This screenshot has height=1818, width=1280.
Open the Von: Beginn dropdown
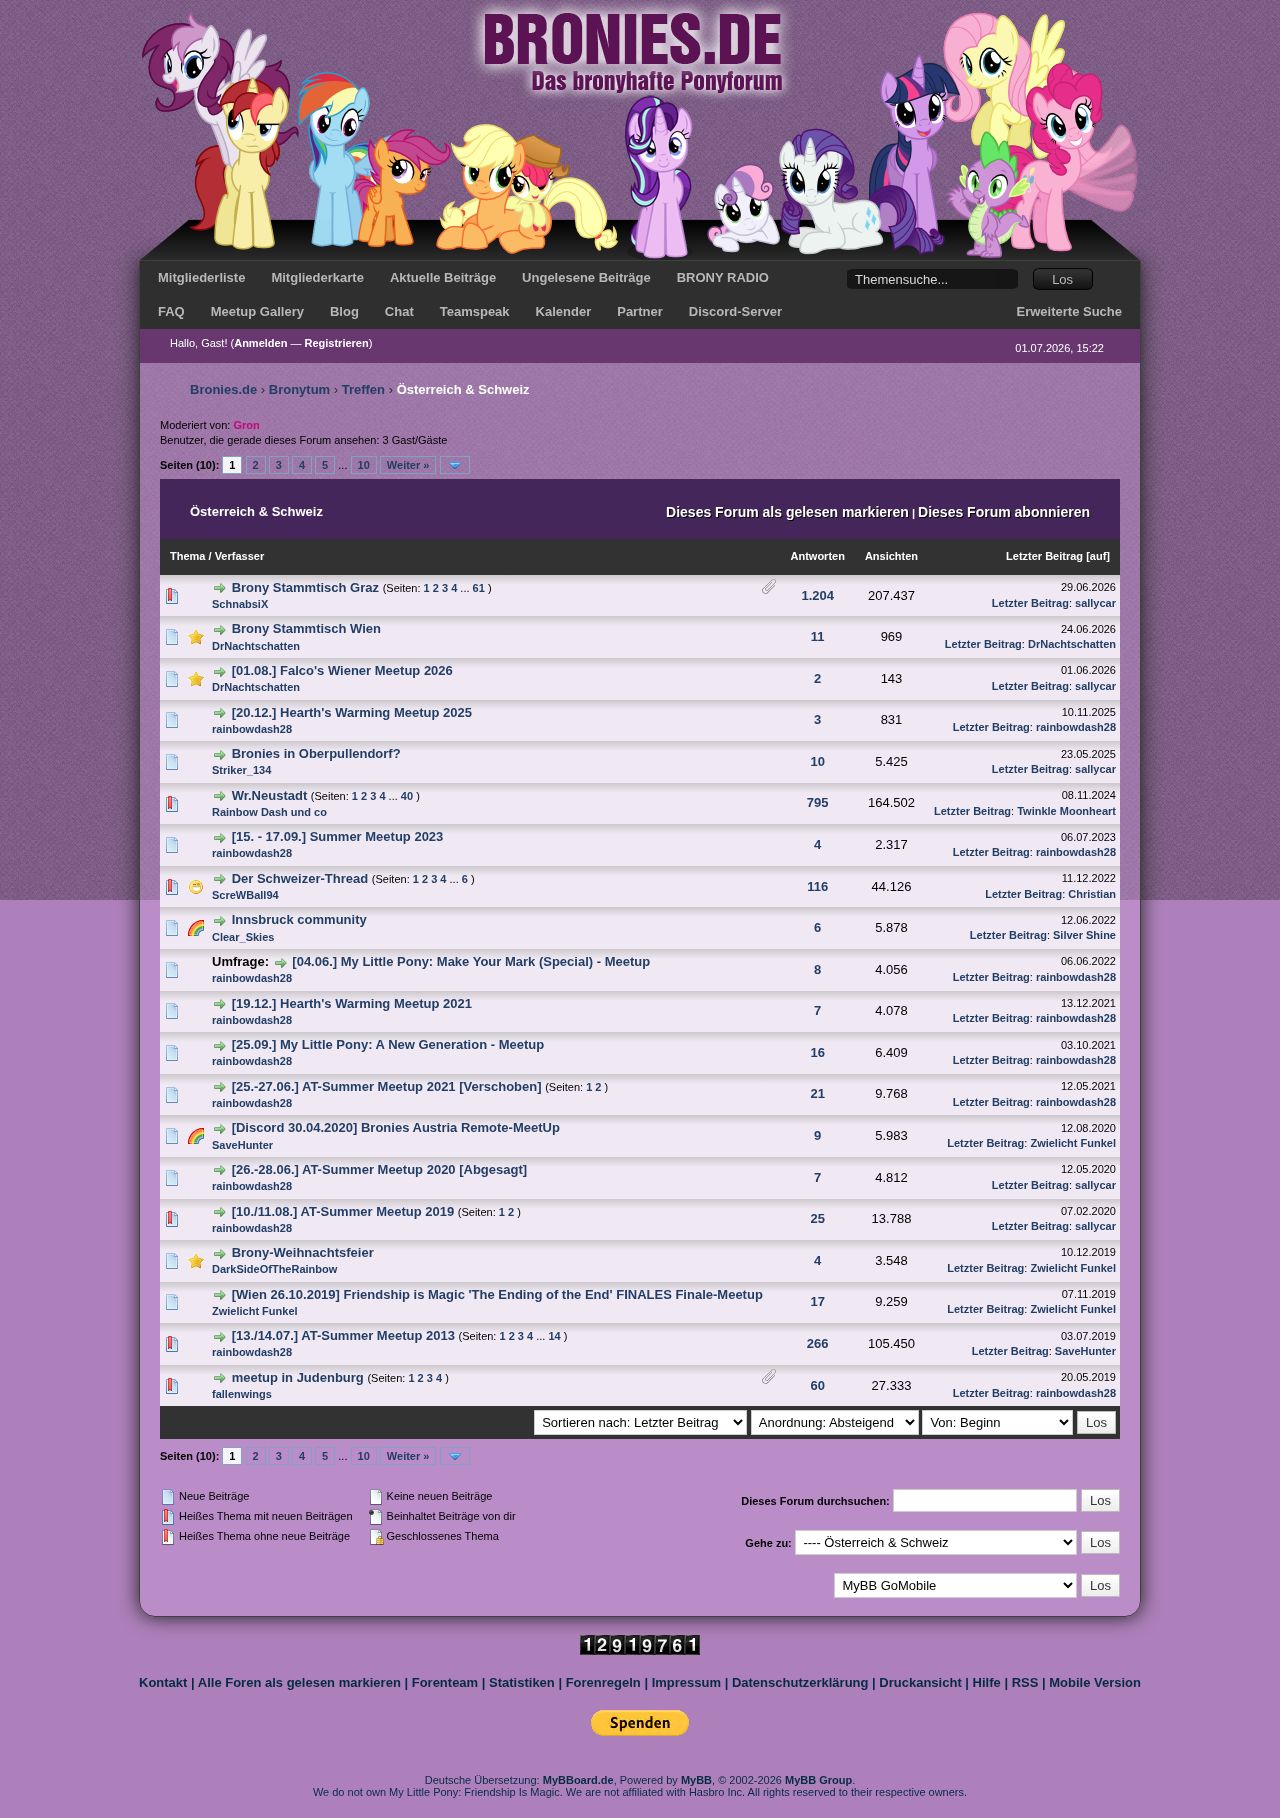coord(997,1422)
